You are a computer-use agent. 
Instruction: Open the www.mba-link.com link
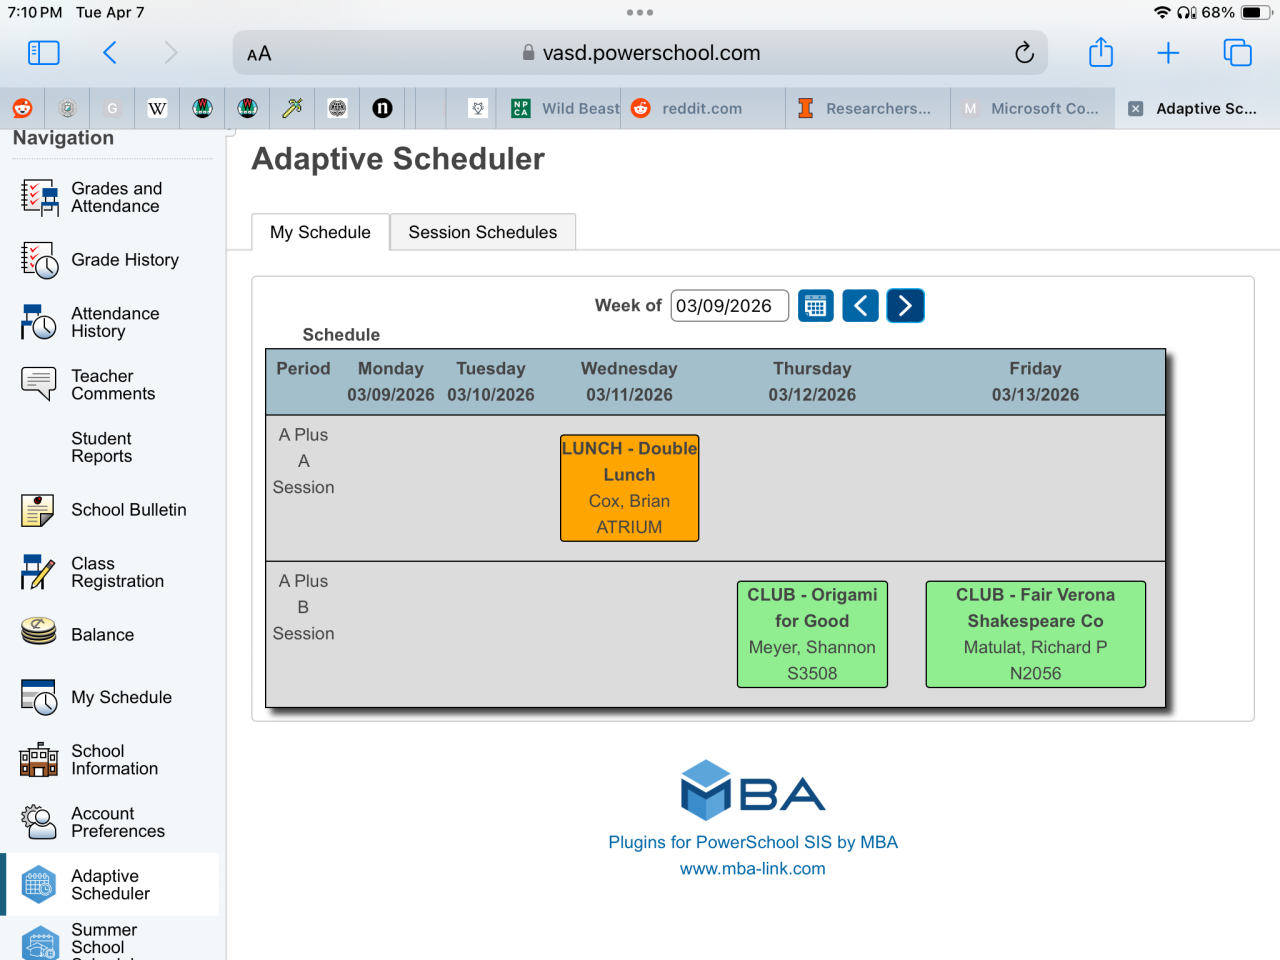click(752, 869)
